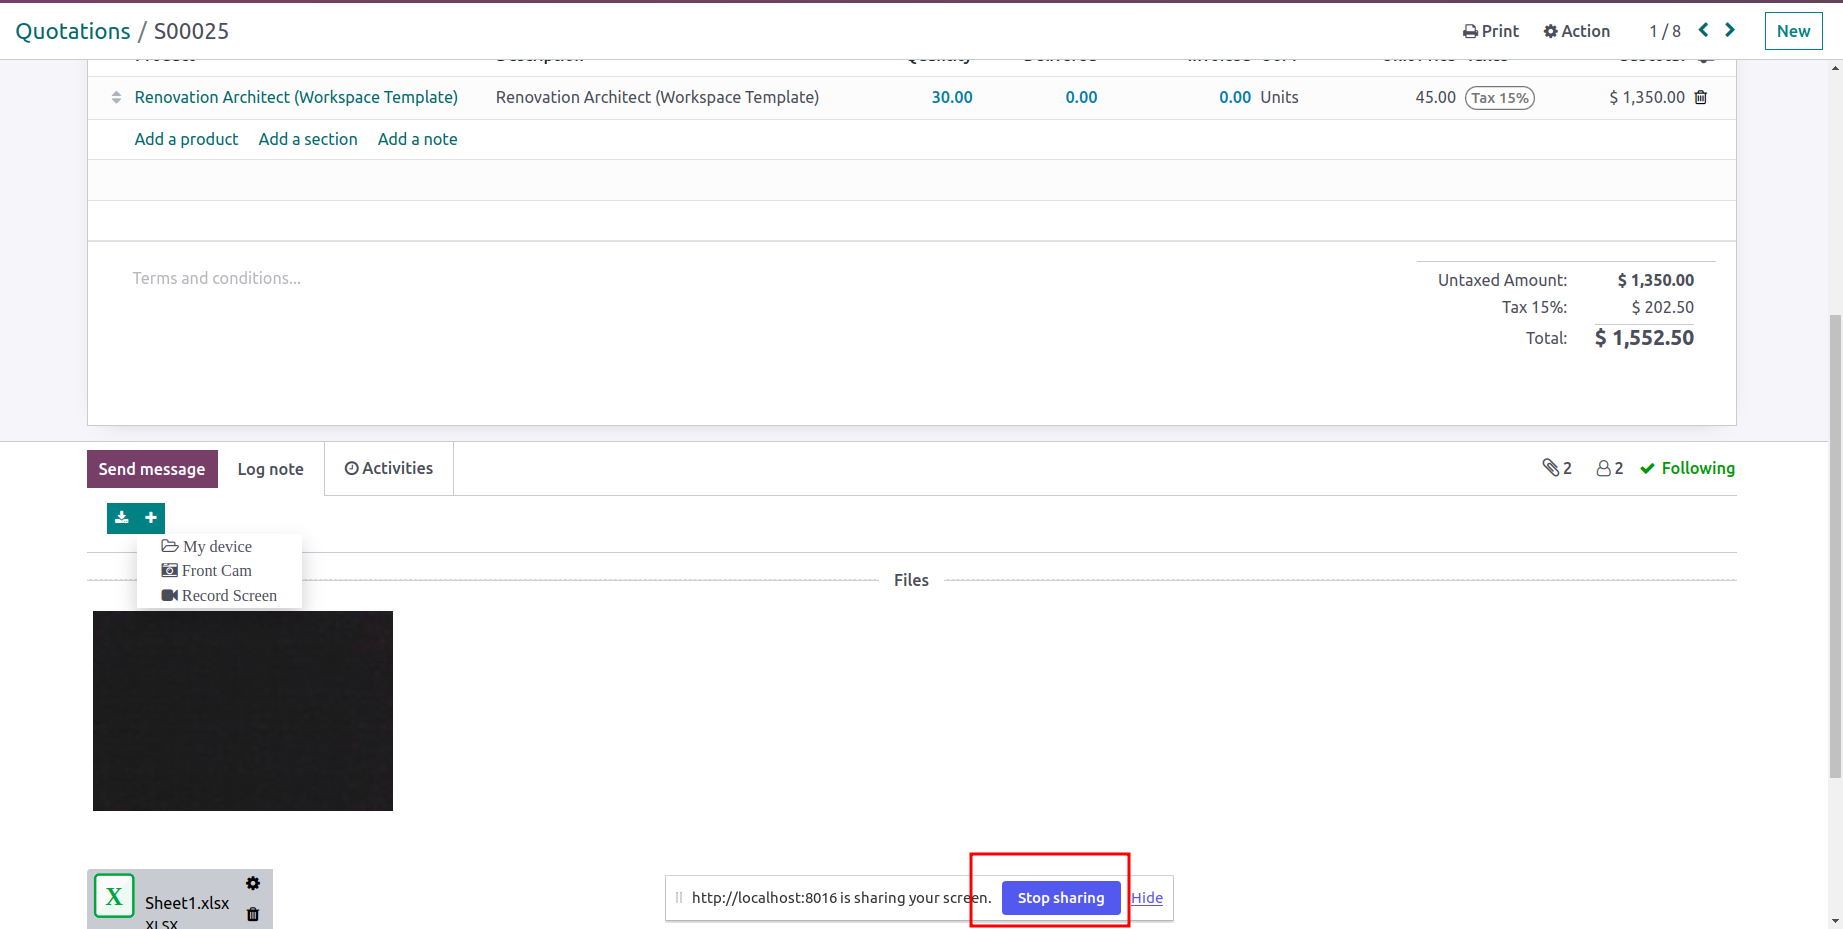Click the download attachments icon

tap(122, 518)
